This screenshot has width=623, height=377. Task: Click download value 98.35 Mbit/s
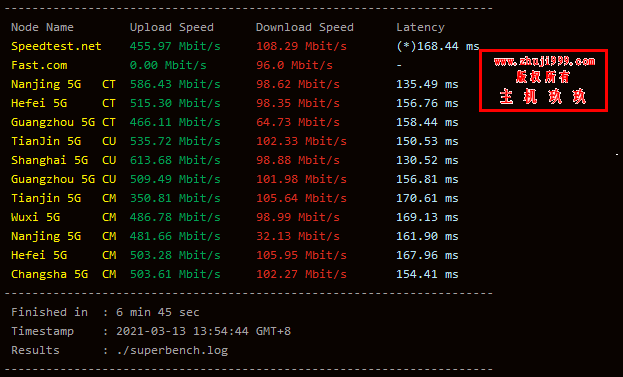[x=298, y=103]
